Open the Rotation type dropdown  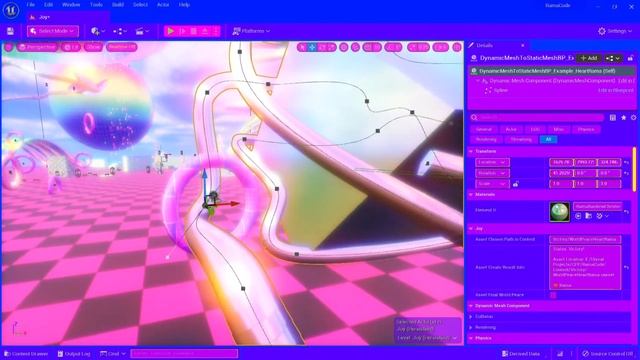(x=492, y=173)
